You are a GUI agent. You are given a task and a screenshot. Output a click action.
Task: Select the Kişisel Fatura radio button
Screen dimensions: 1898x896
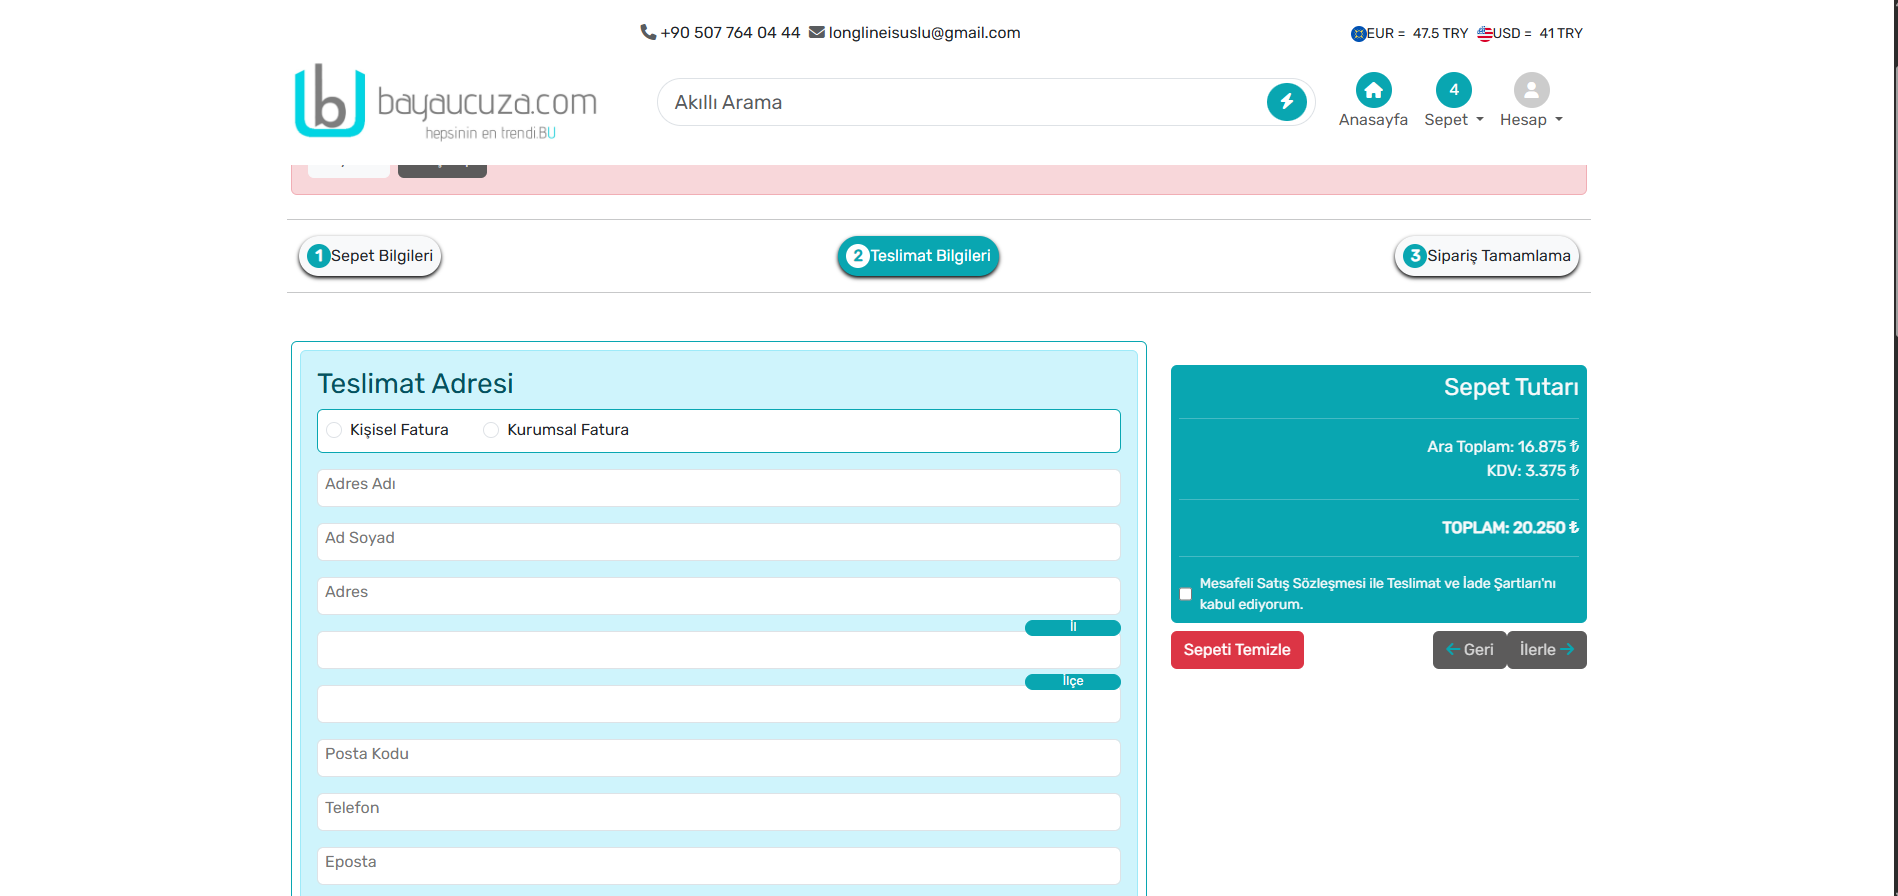334,430
